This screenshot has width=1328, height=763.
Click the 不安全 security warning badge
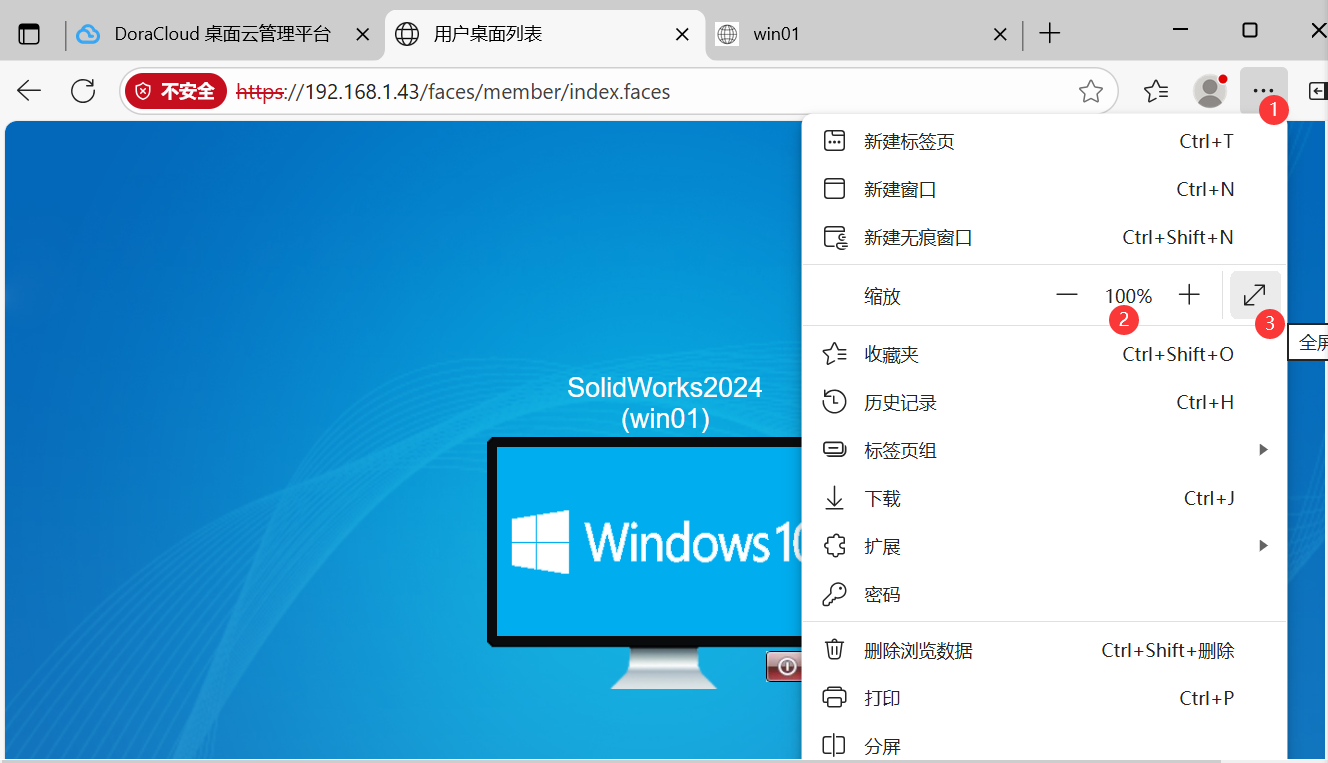tap(176, 90)
